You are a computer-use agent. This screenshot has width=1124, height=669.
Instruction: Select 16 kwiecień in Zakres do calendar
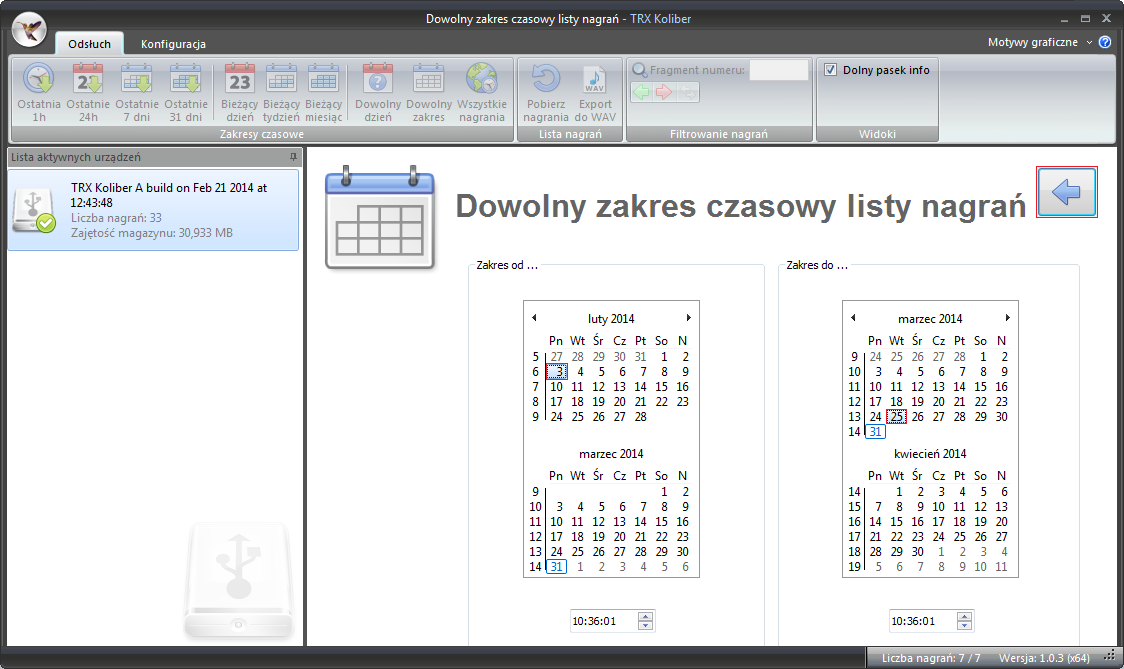918,522
